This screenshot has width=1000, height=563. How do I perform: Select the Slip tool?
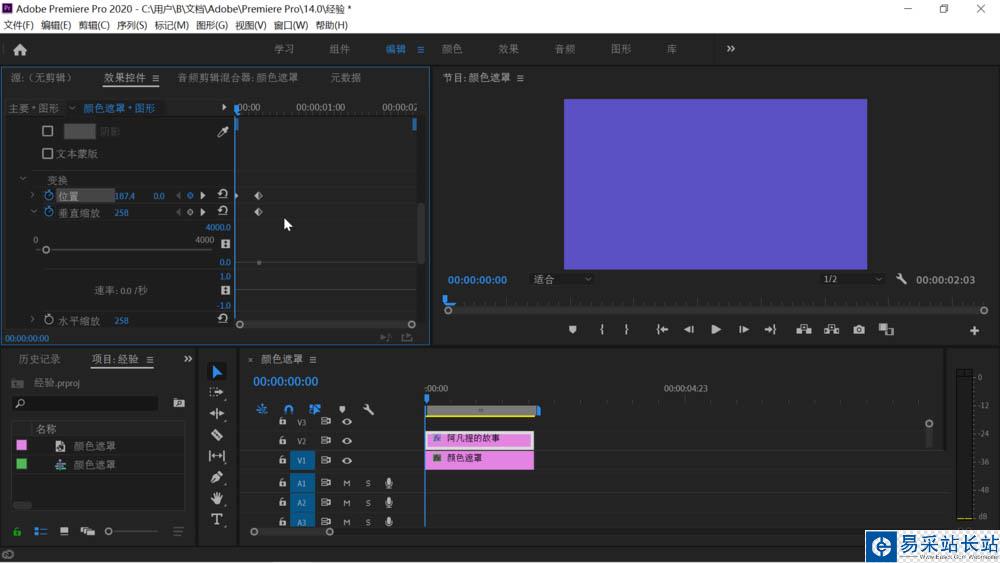[217, 456]
